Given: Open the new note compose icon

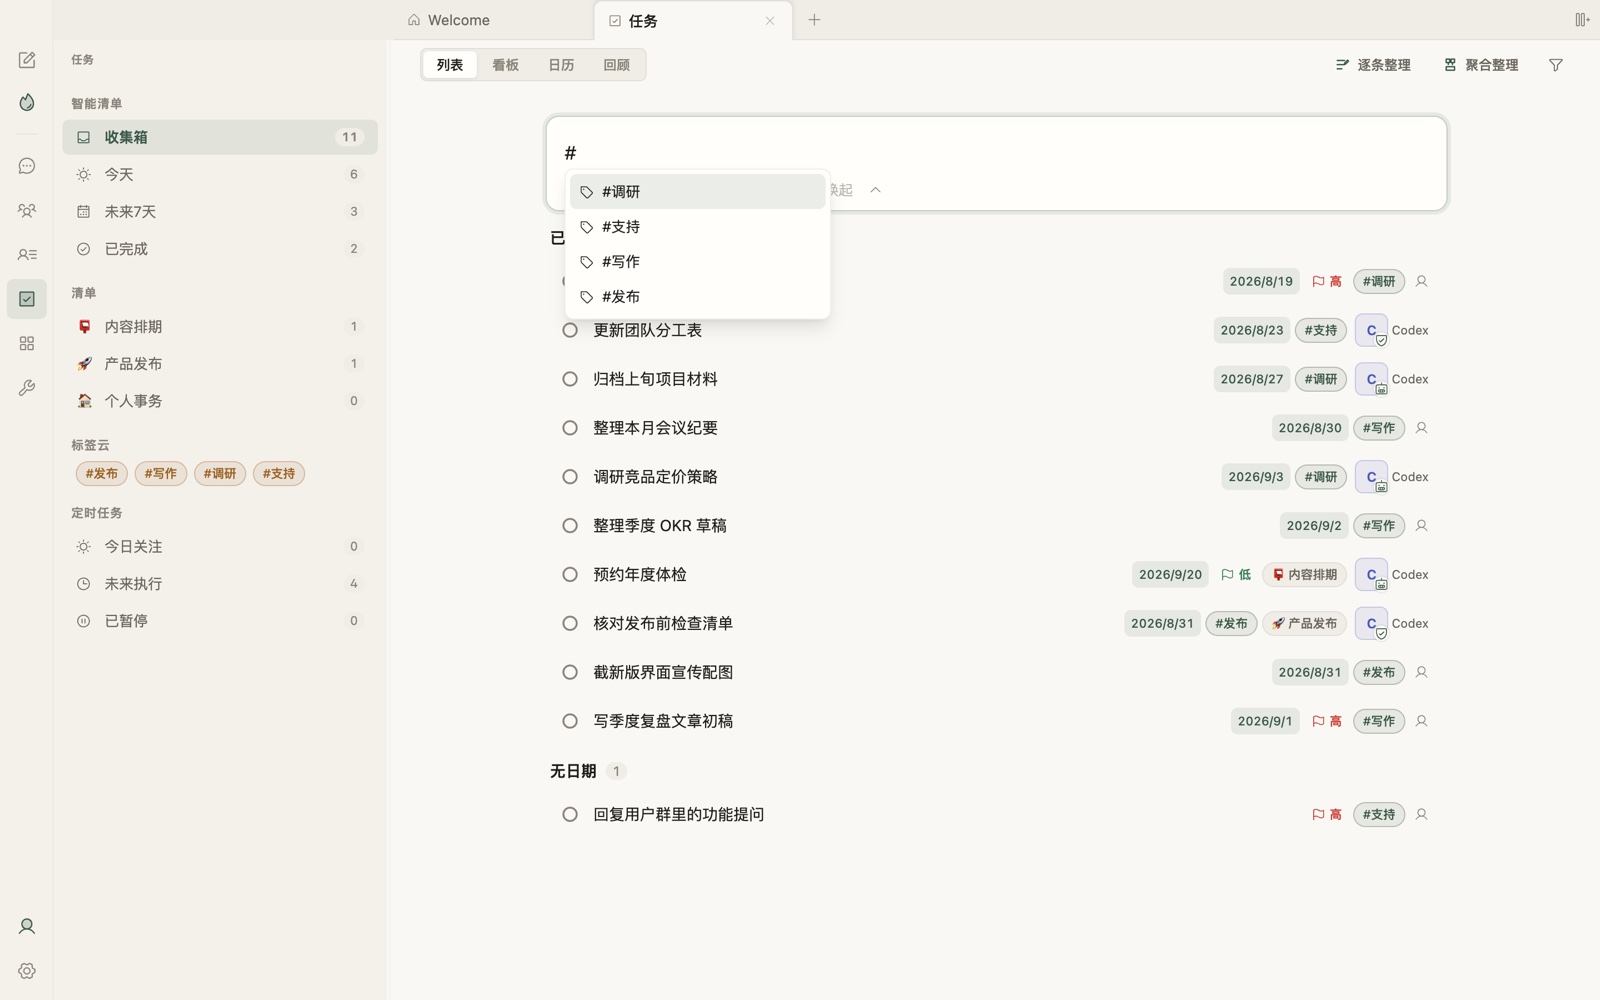Looking at the screenshot, I should (x=27, y=60).
